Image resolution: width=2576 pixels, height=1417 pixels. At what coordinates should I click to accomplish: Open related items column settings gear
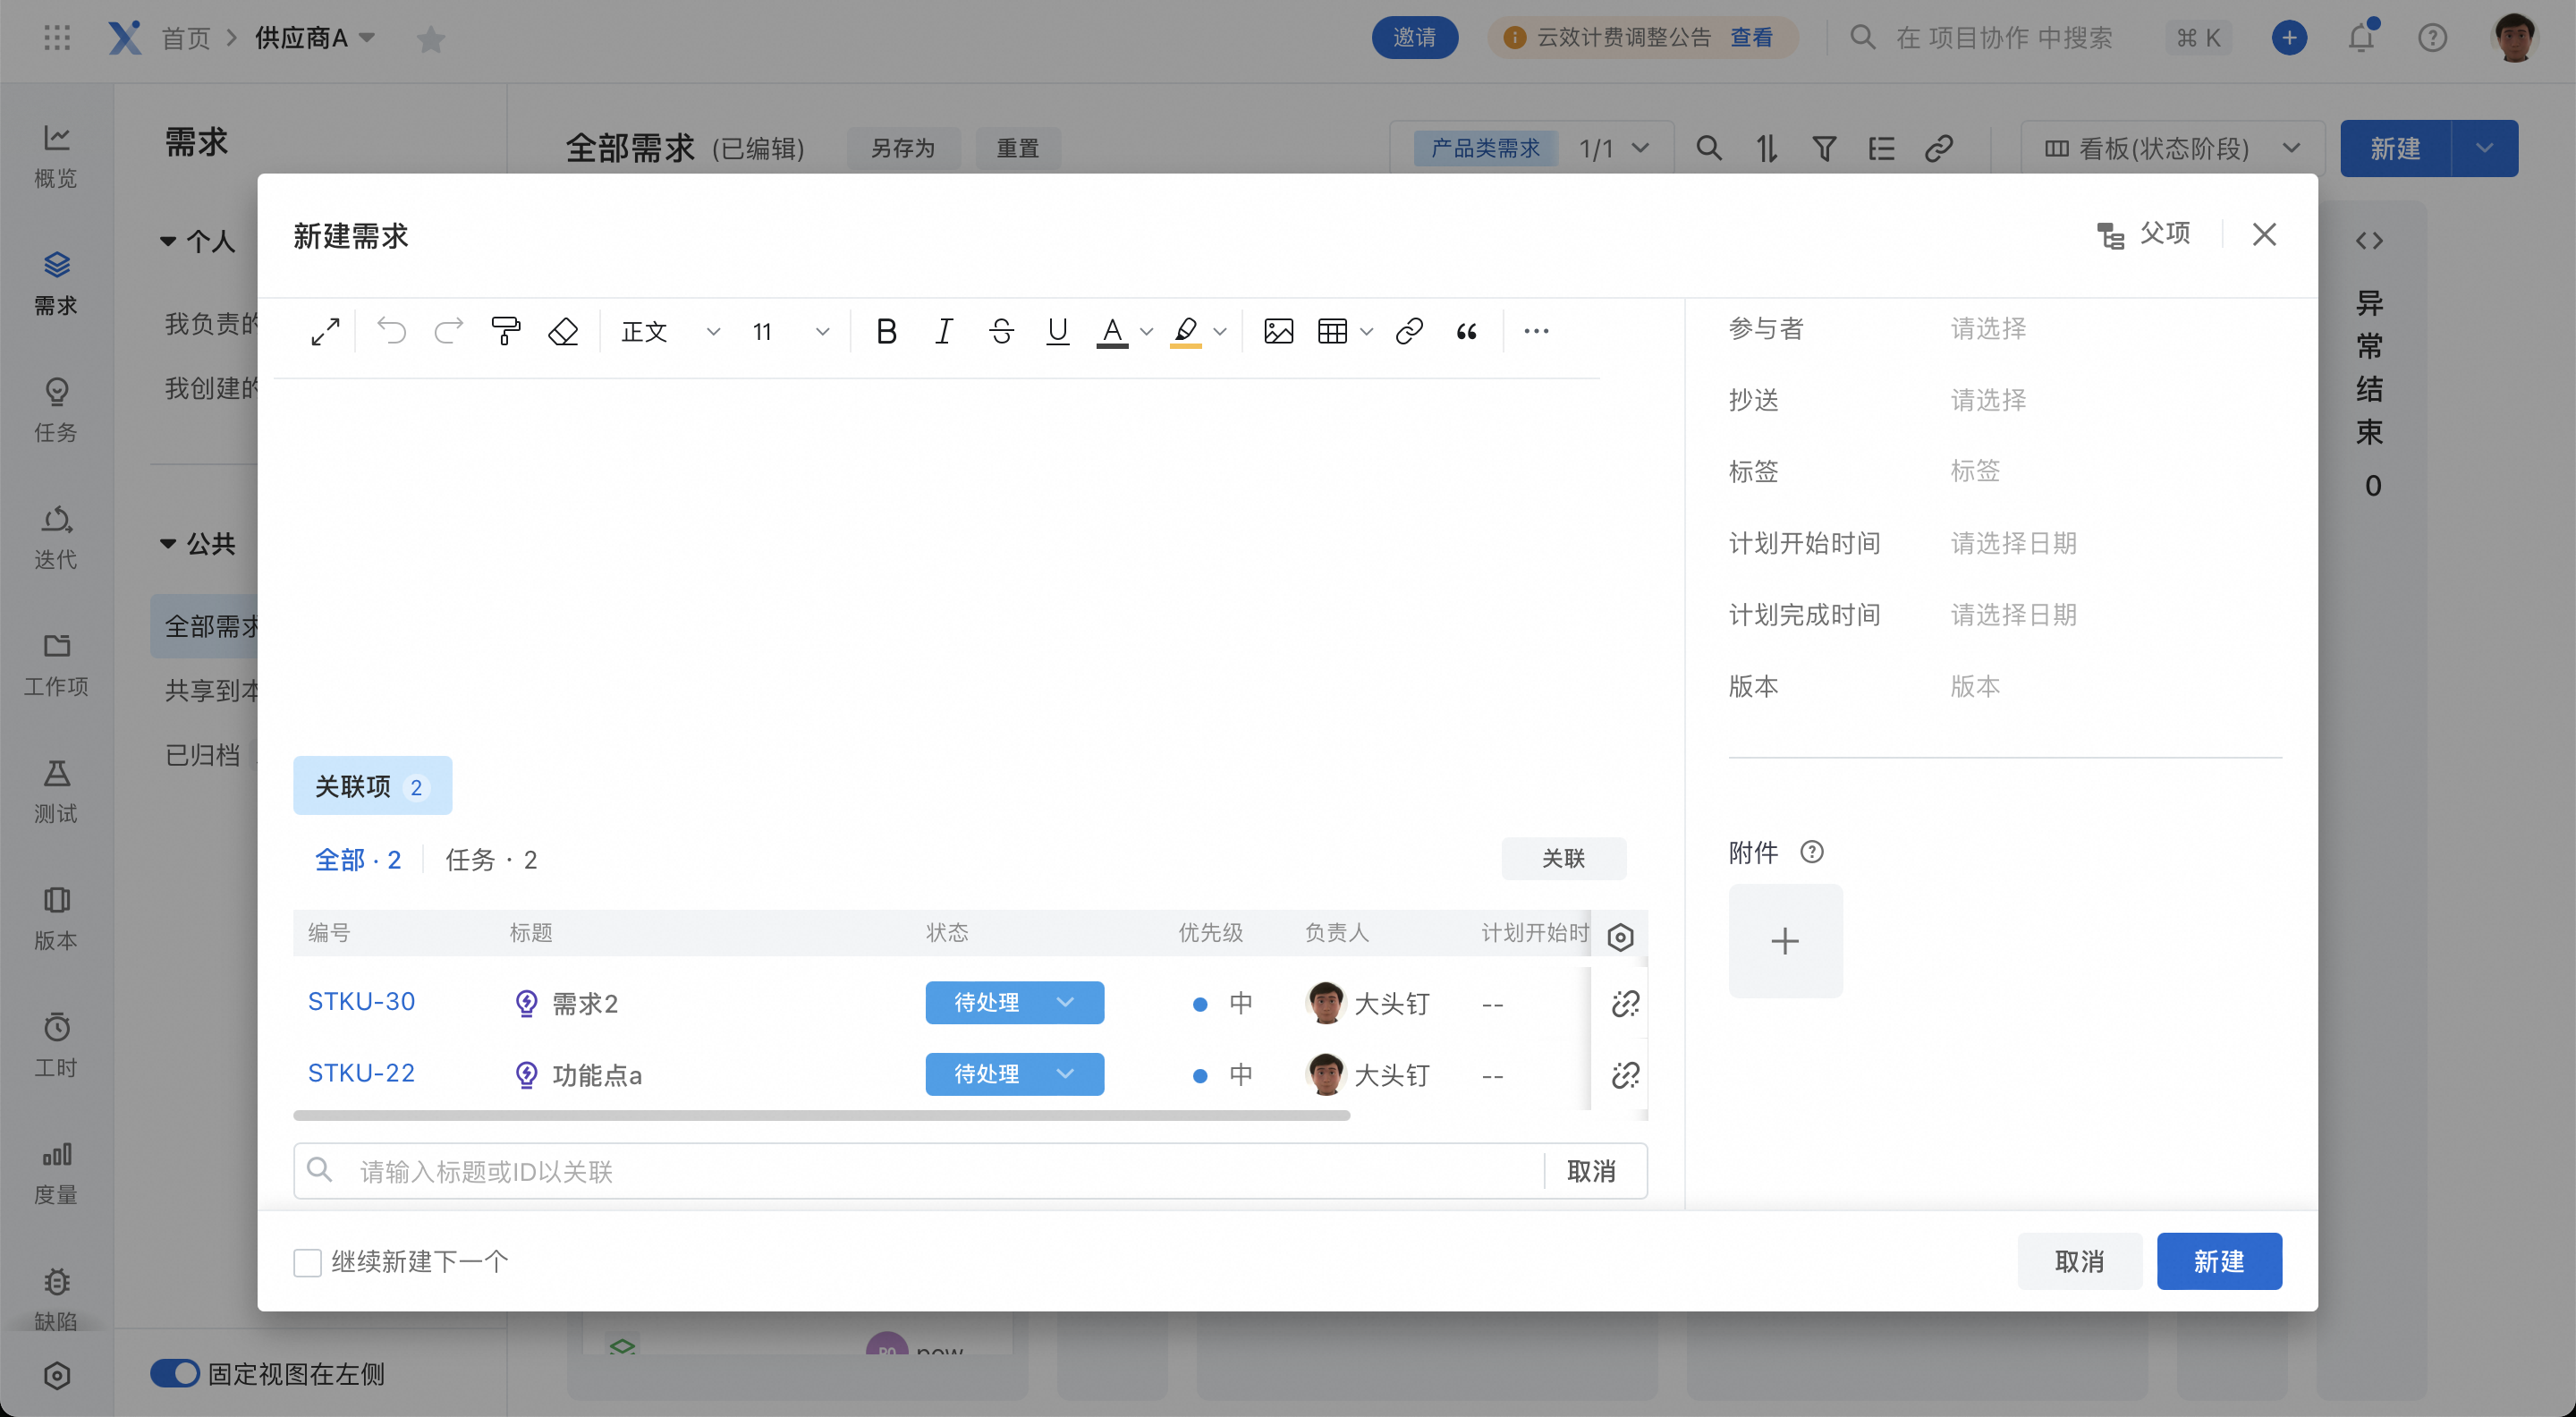coord(1621,937)
